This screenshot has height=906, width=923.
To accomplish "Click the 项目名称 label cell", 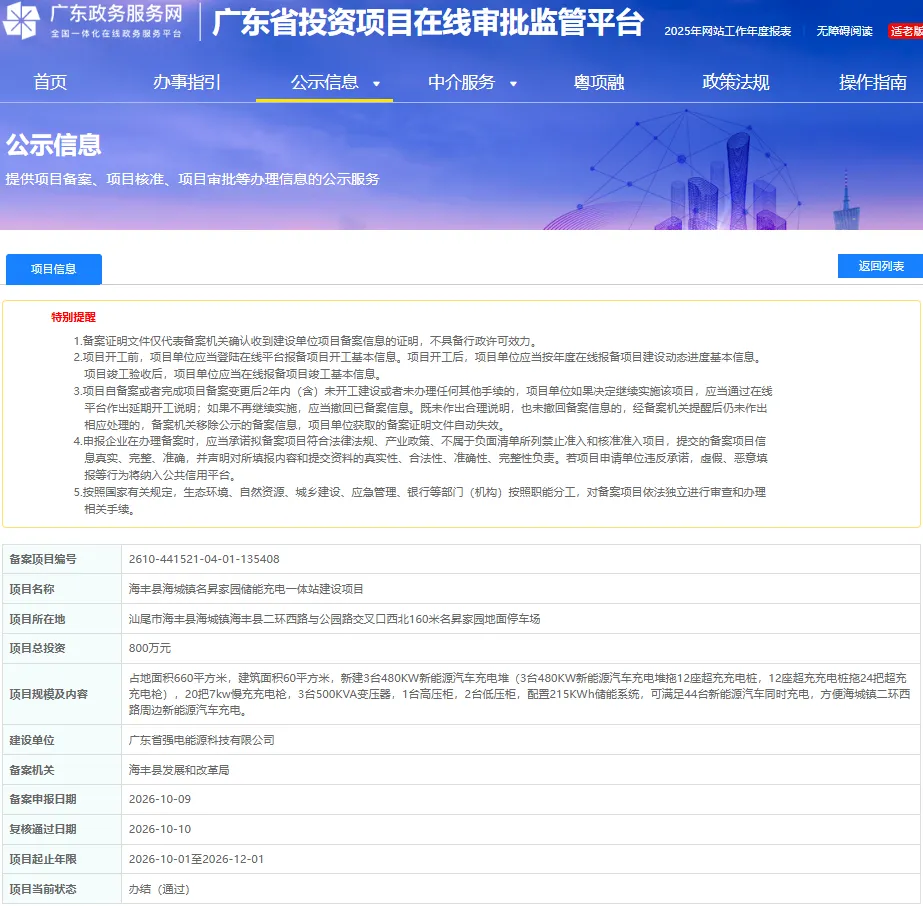I will (62, 589).
